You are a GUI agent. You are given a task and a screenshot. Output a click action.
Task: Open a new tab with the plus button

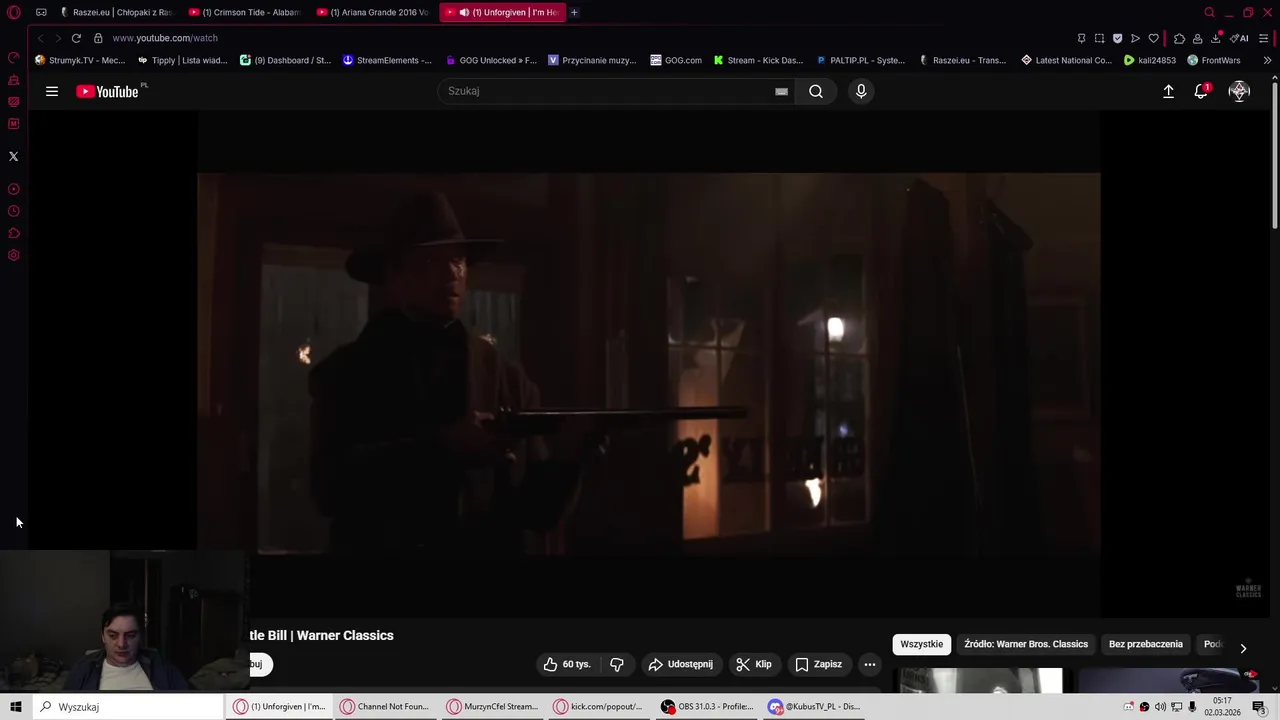pyautogui.click(x=574, y=12)
